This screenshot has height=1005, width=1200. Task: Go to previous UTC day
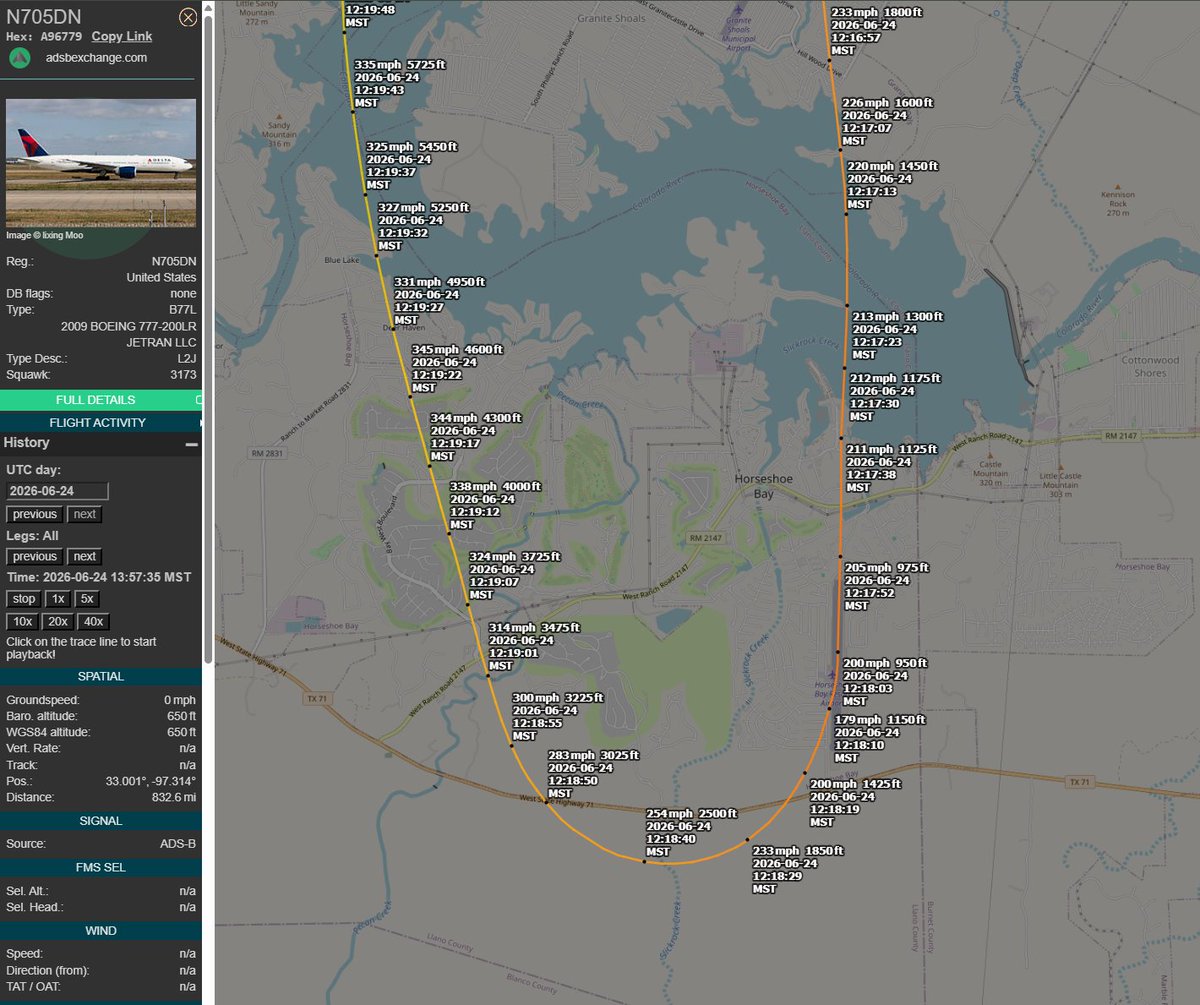coord(35,514)
